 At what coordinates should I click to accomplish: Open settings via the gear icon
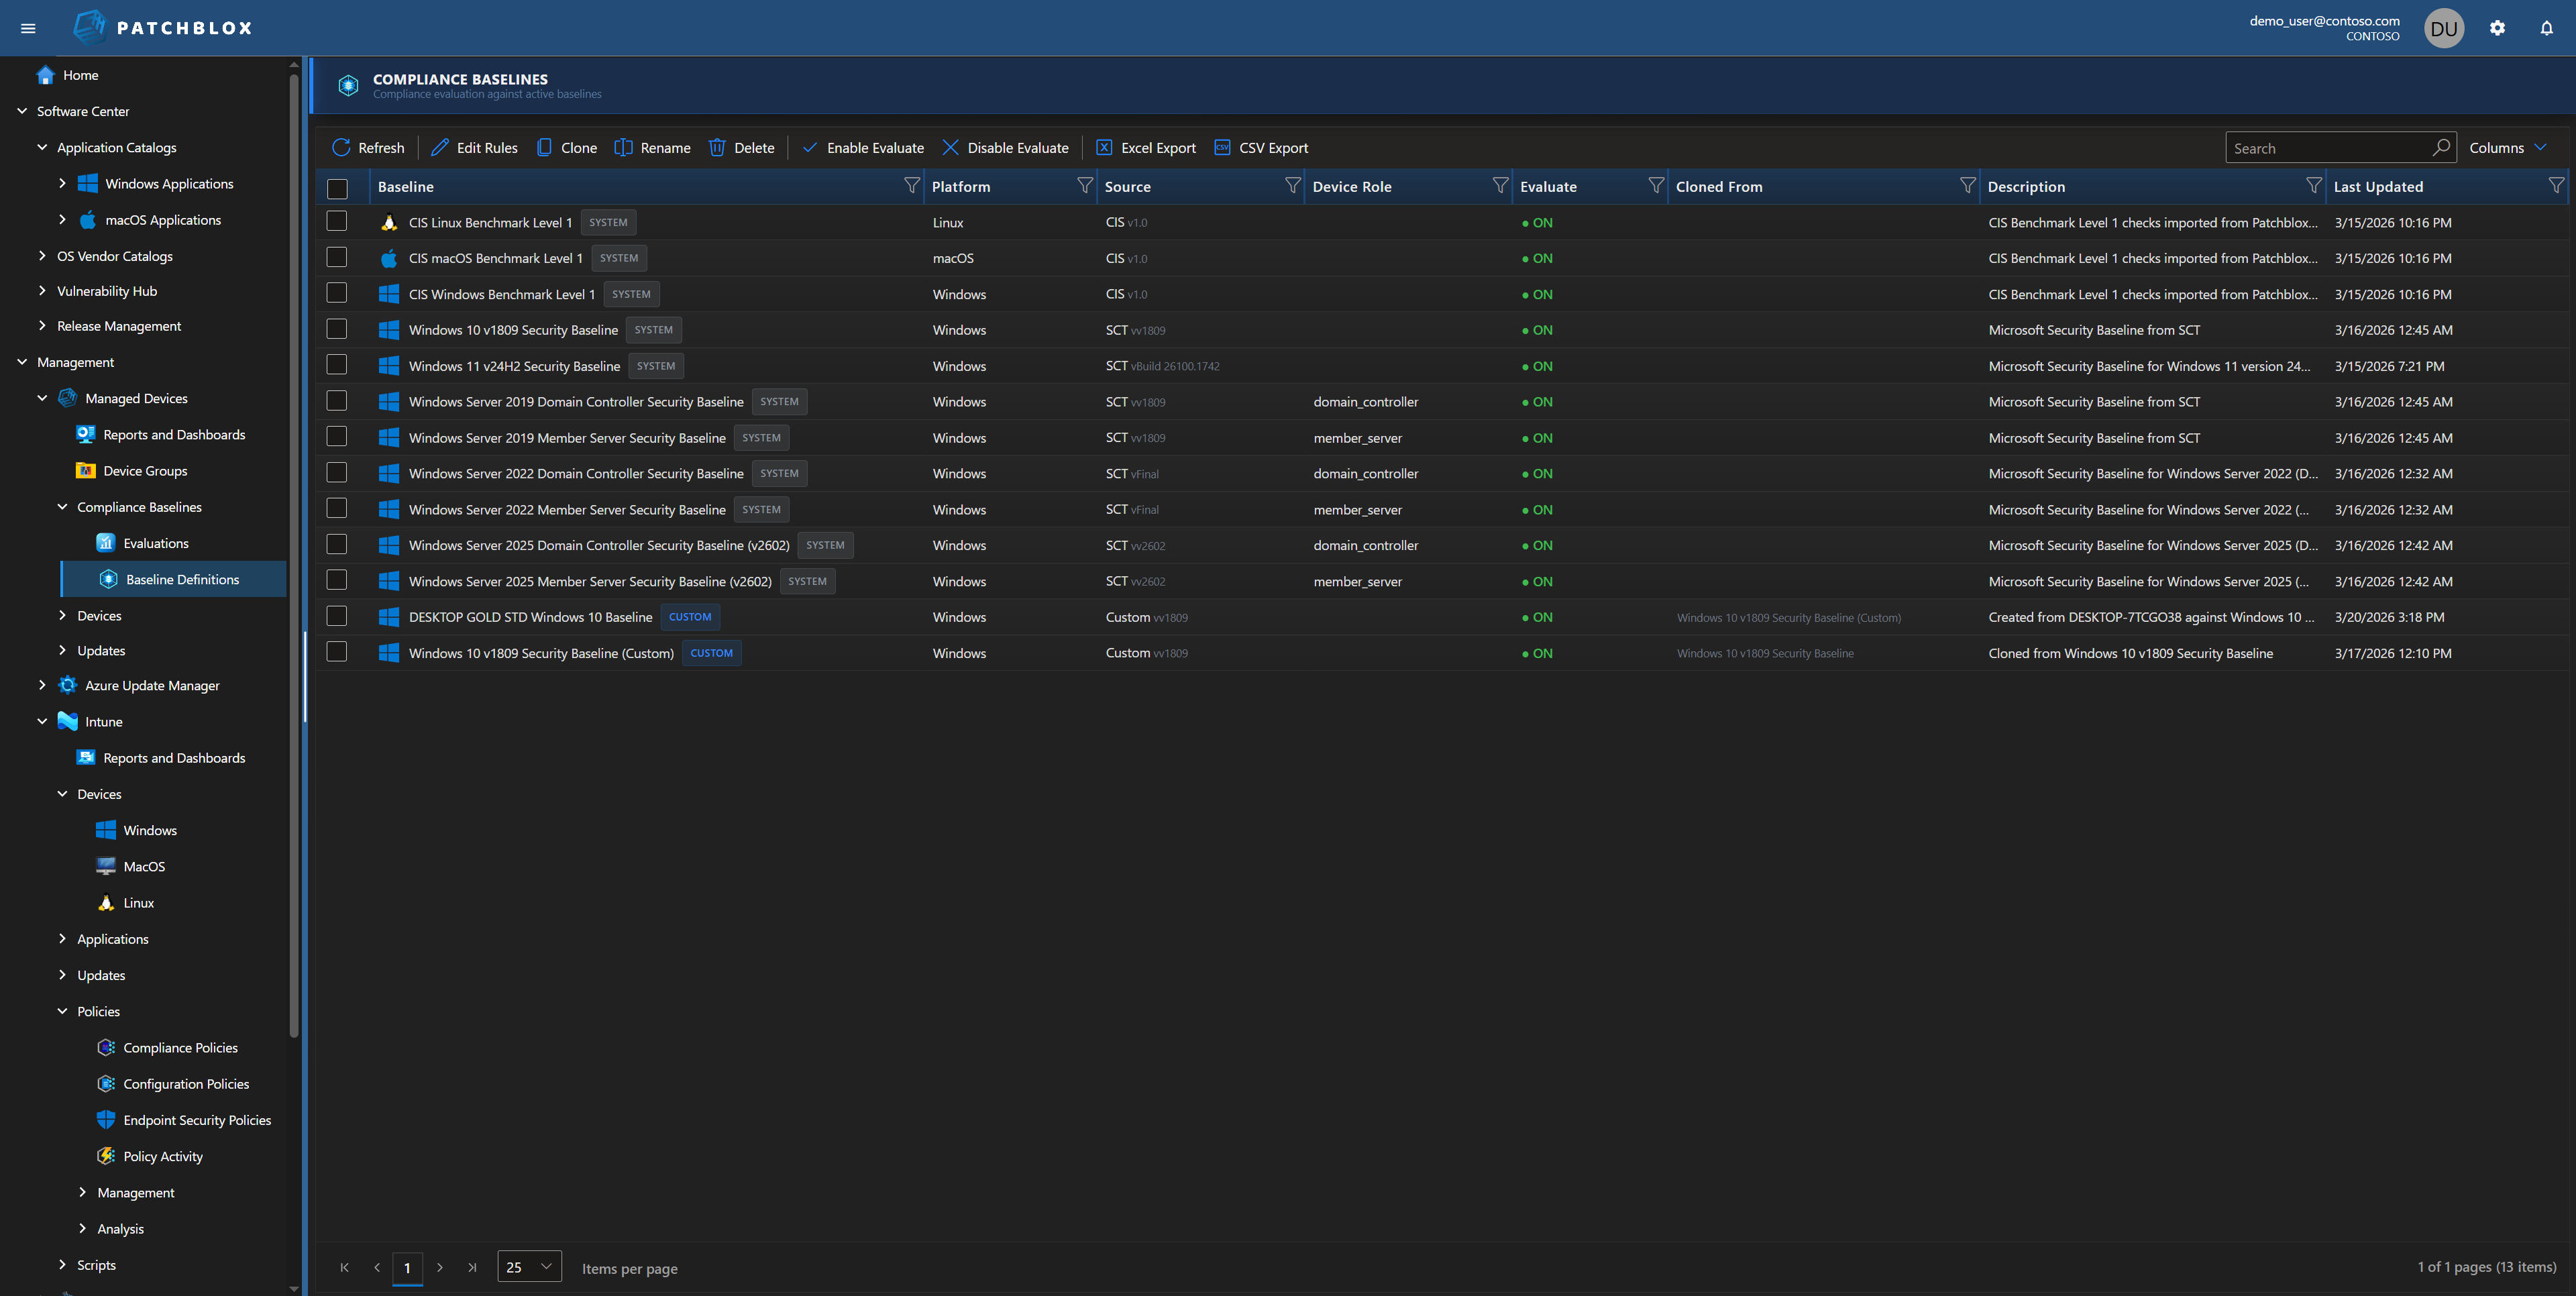pos(2497,27)
